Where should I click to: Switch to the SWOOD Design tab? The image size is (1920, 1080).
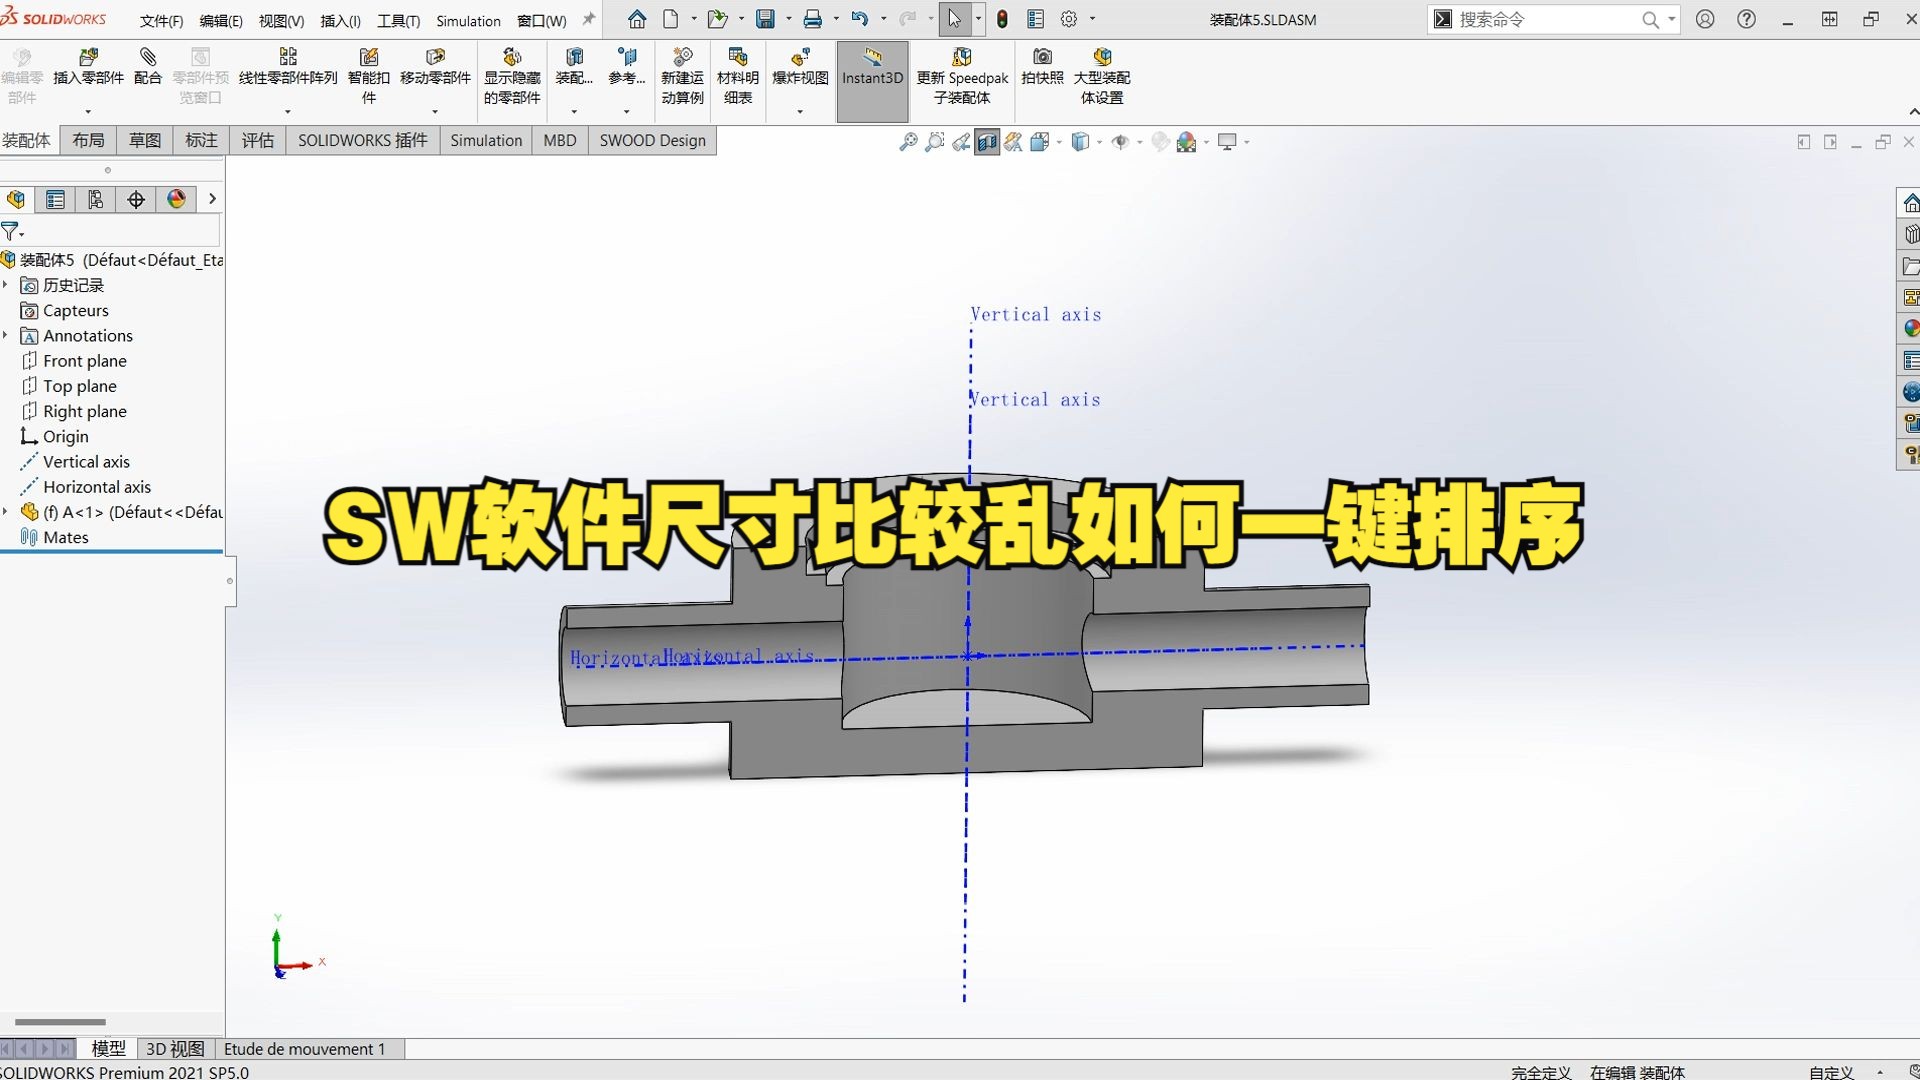point(651,140)
